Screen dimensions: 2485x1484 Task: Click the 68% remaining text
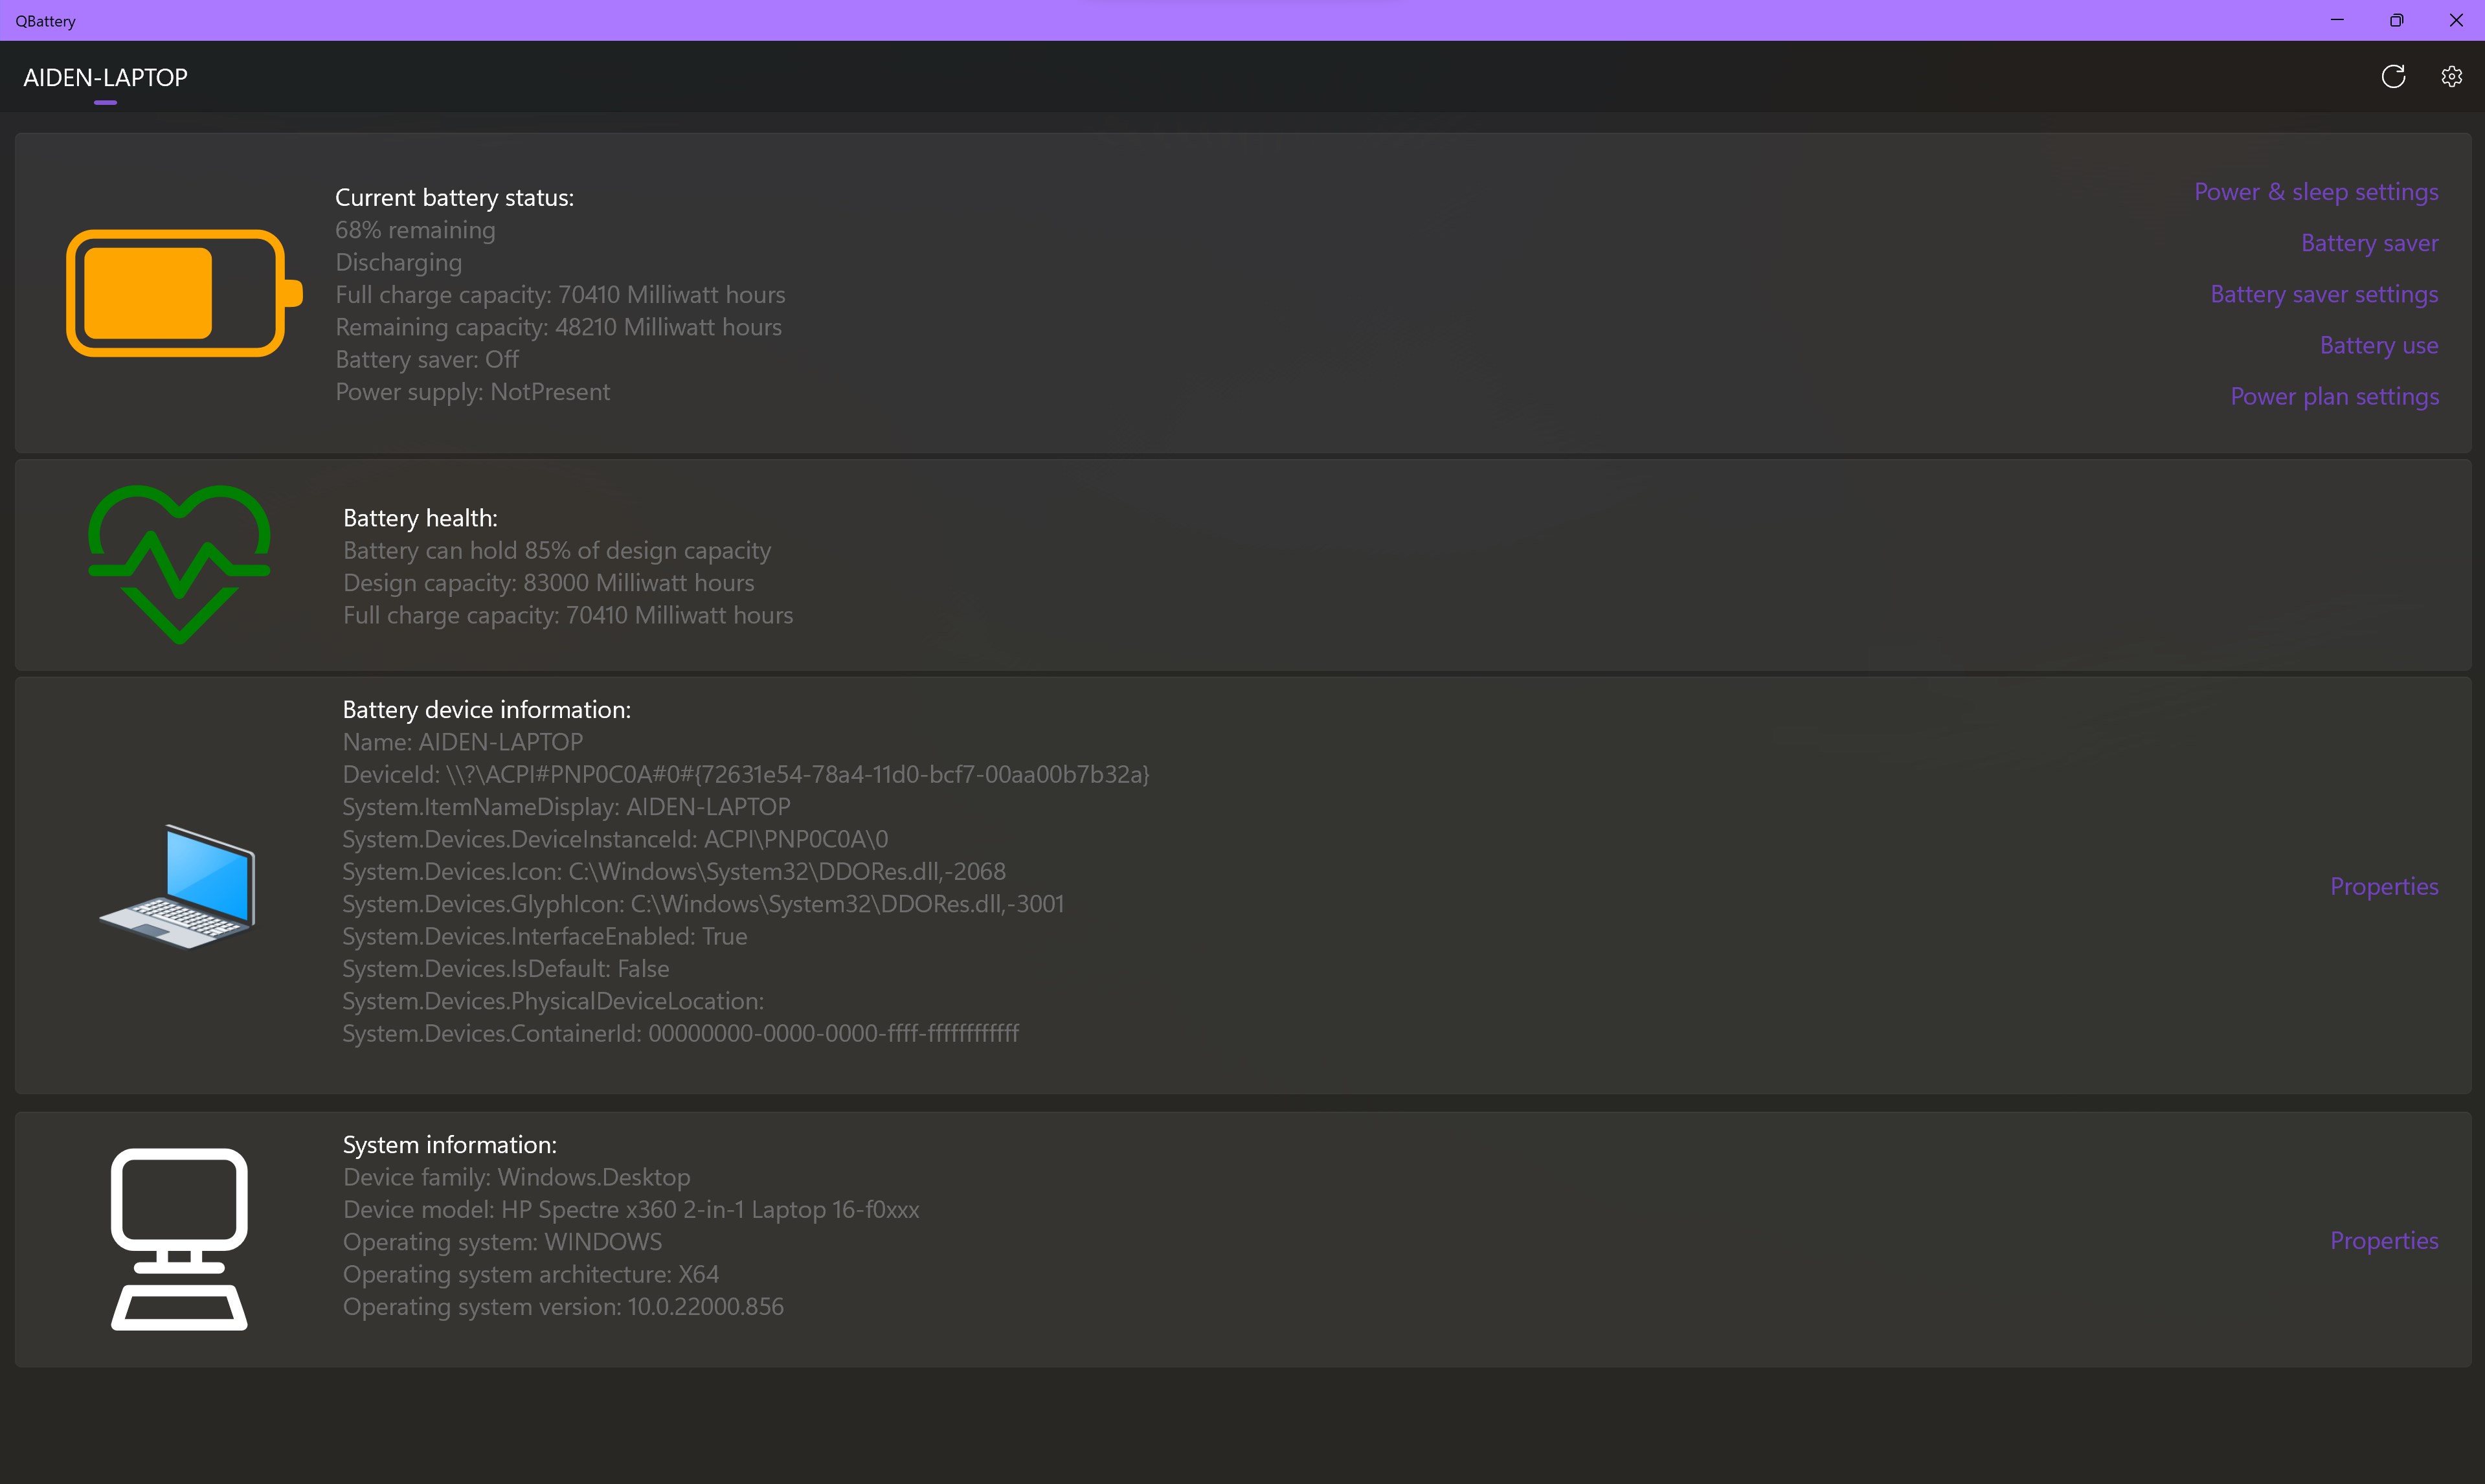coord(415,230)
